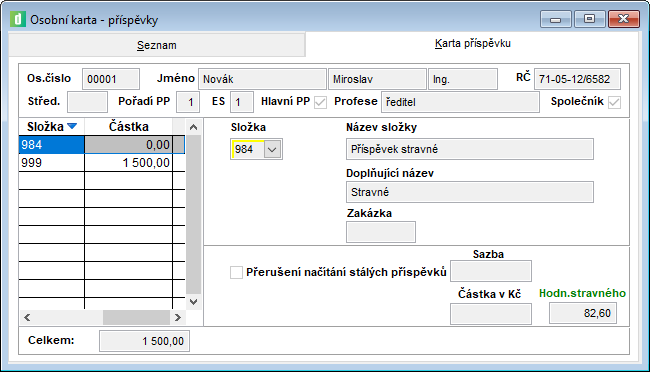This screenshot has width=650, height=372.
Task: Click the Částka v Kč field
Action: click(x=491, y=314)
